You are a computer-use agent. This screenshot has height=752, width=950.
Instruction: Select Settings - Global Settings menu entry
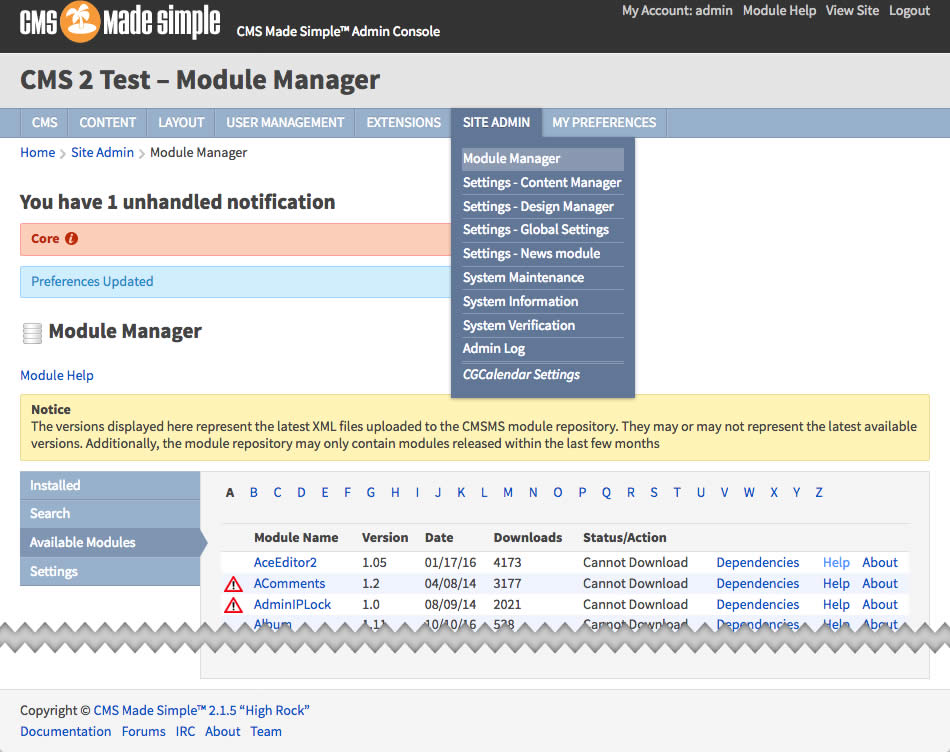pyautogui.click(x=535, y=229)
